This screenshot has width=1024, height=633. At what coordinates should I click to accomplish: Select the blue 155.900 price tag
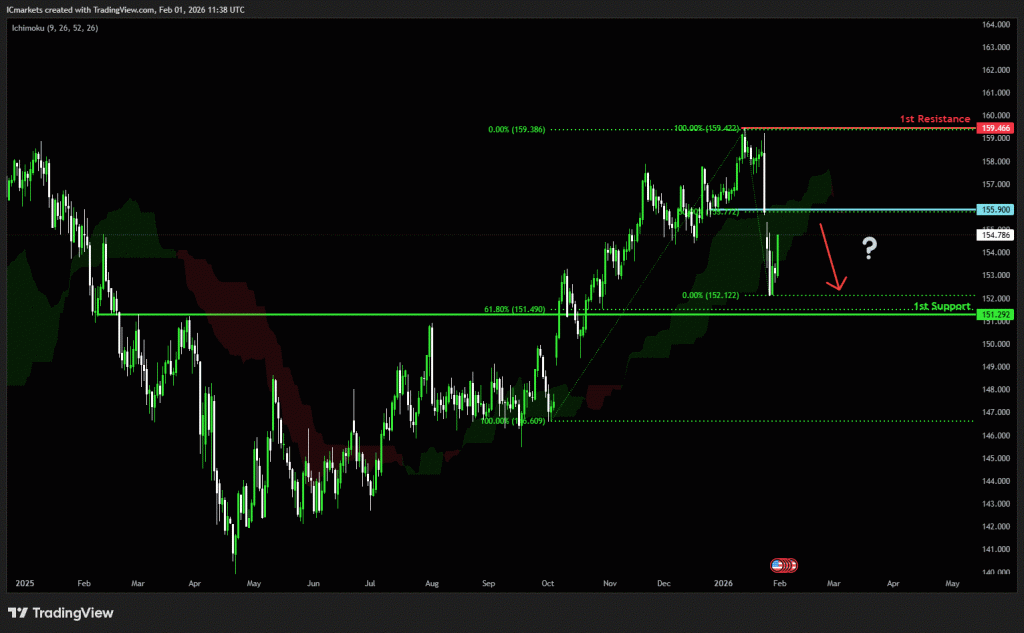click(996, 210)
